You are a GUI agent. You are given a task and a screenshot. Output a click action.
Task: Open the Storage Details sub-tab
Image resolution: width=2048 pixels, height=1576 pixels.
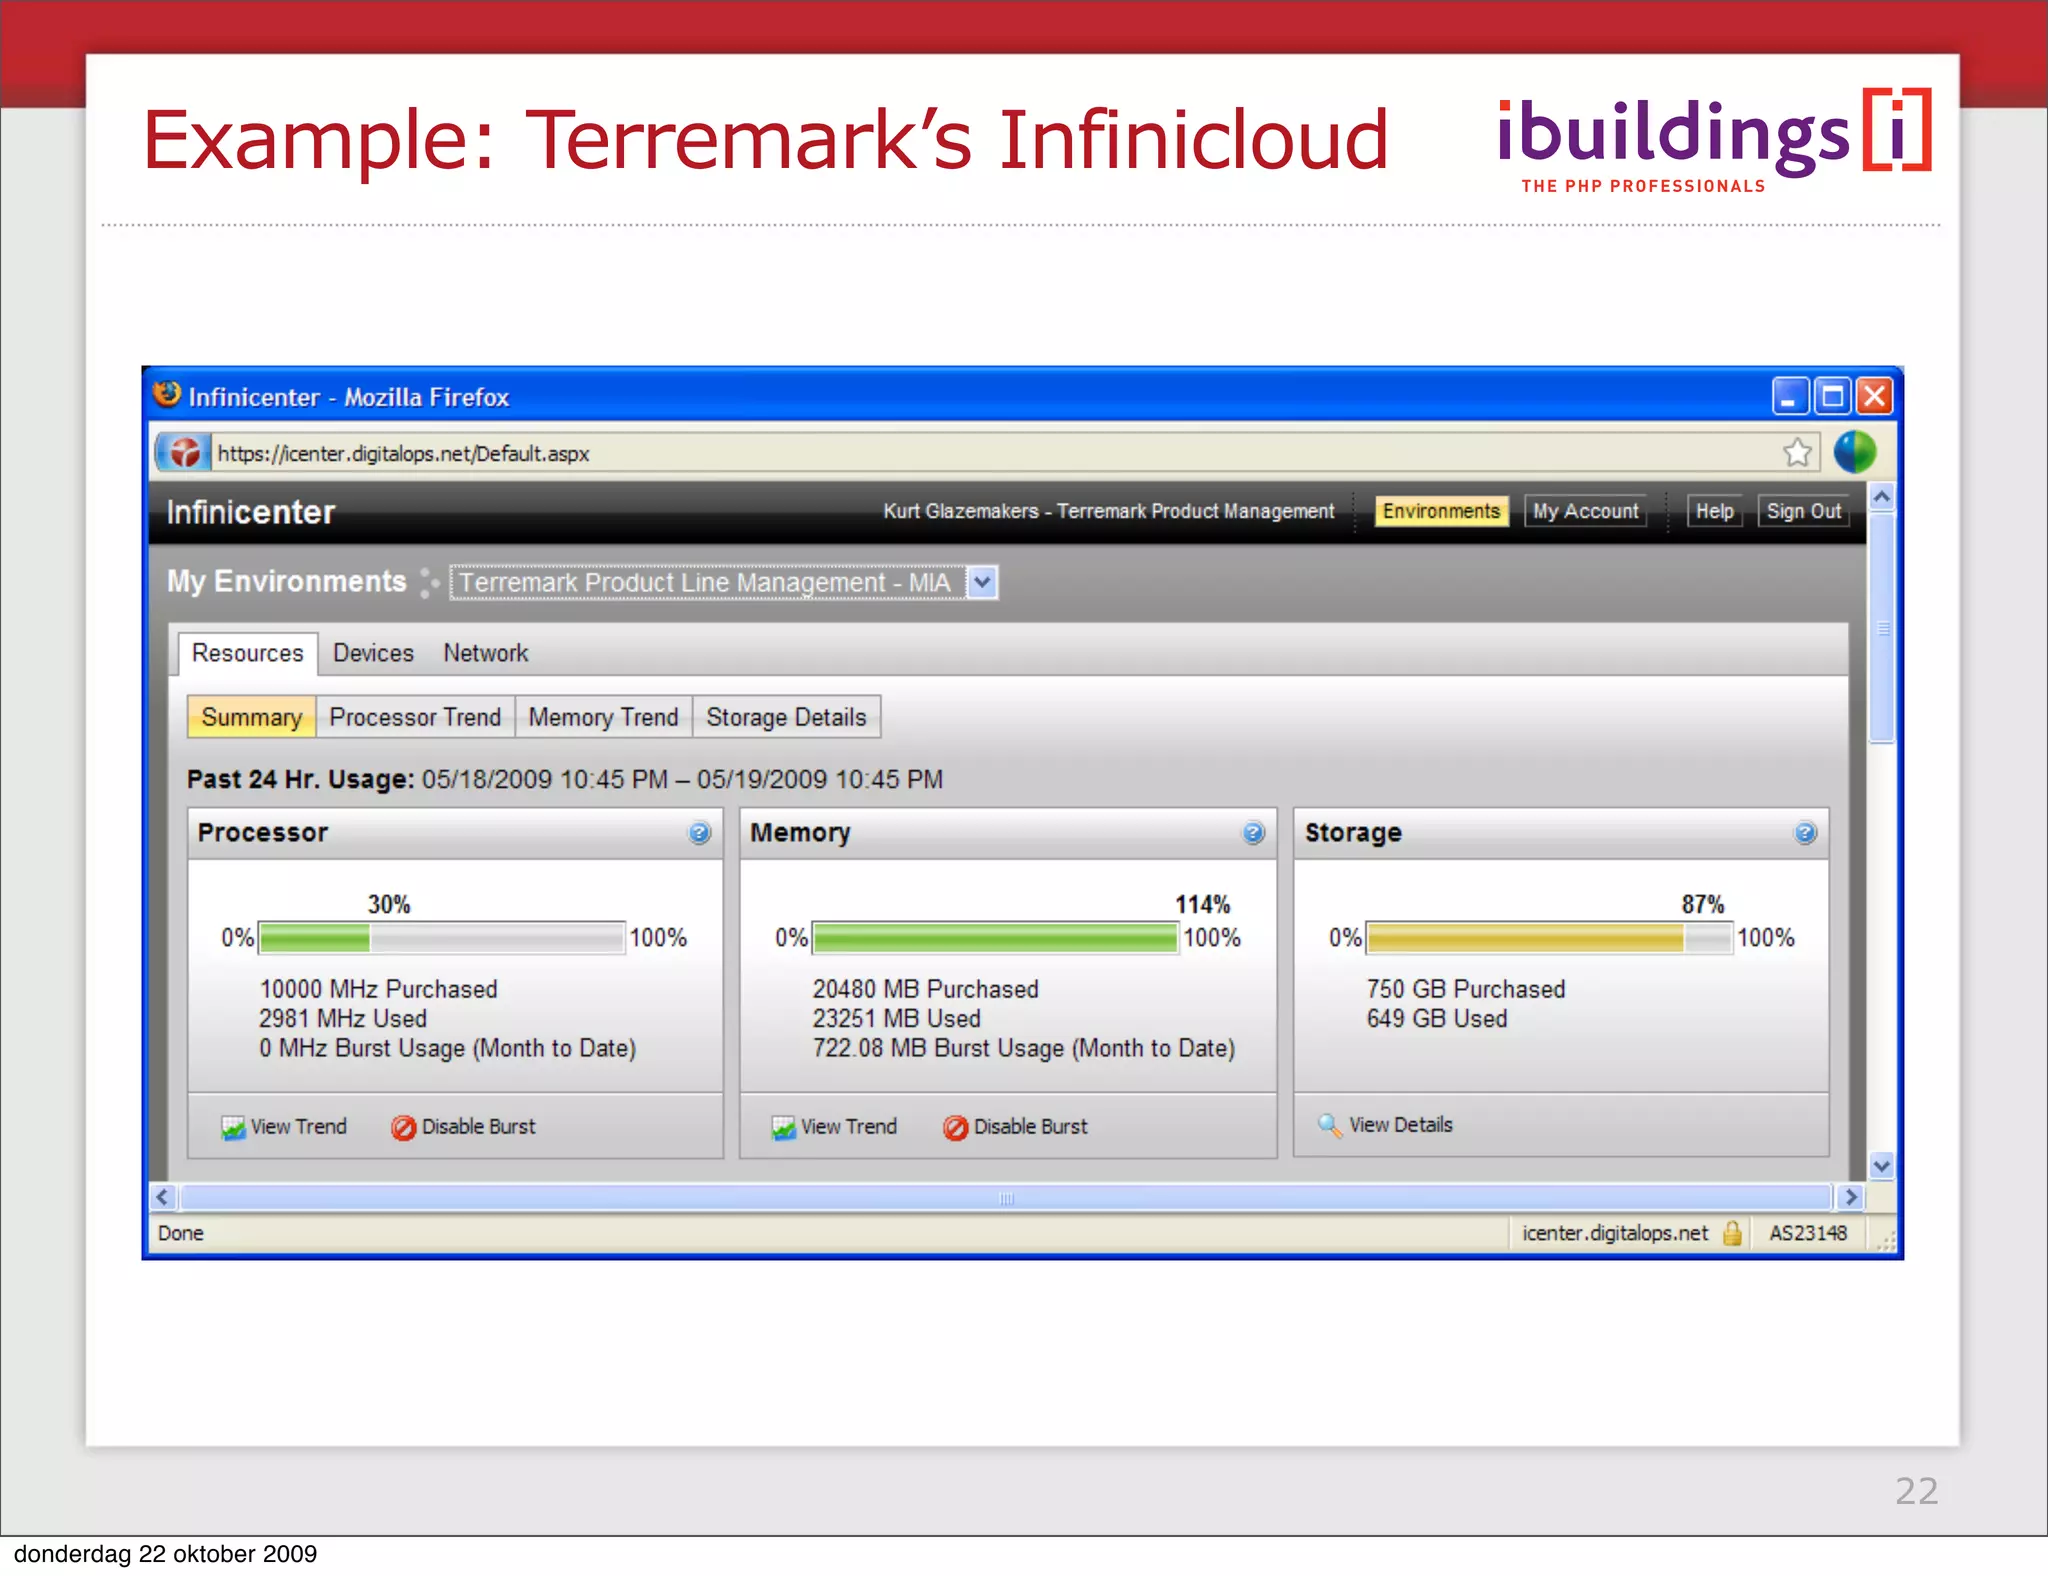pos(786,717)
